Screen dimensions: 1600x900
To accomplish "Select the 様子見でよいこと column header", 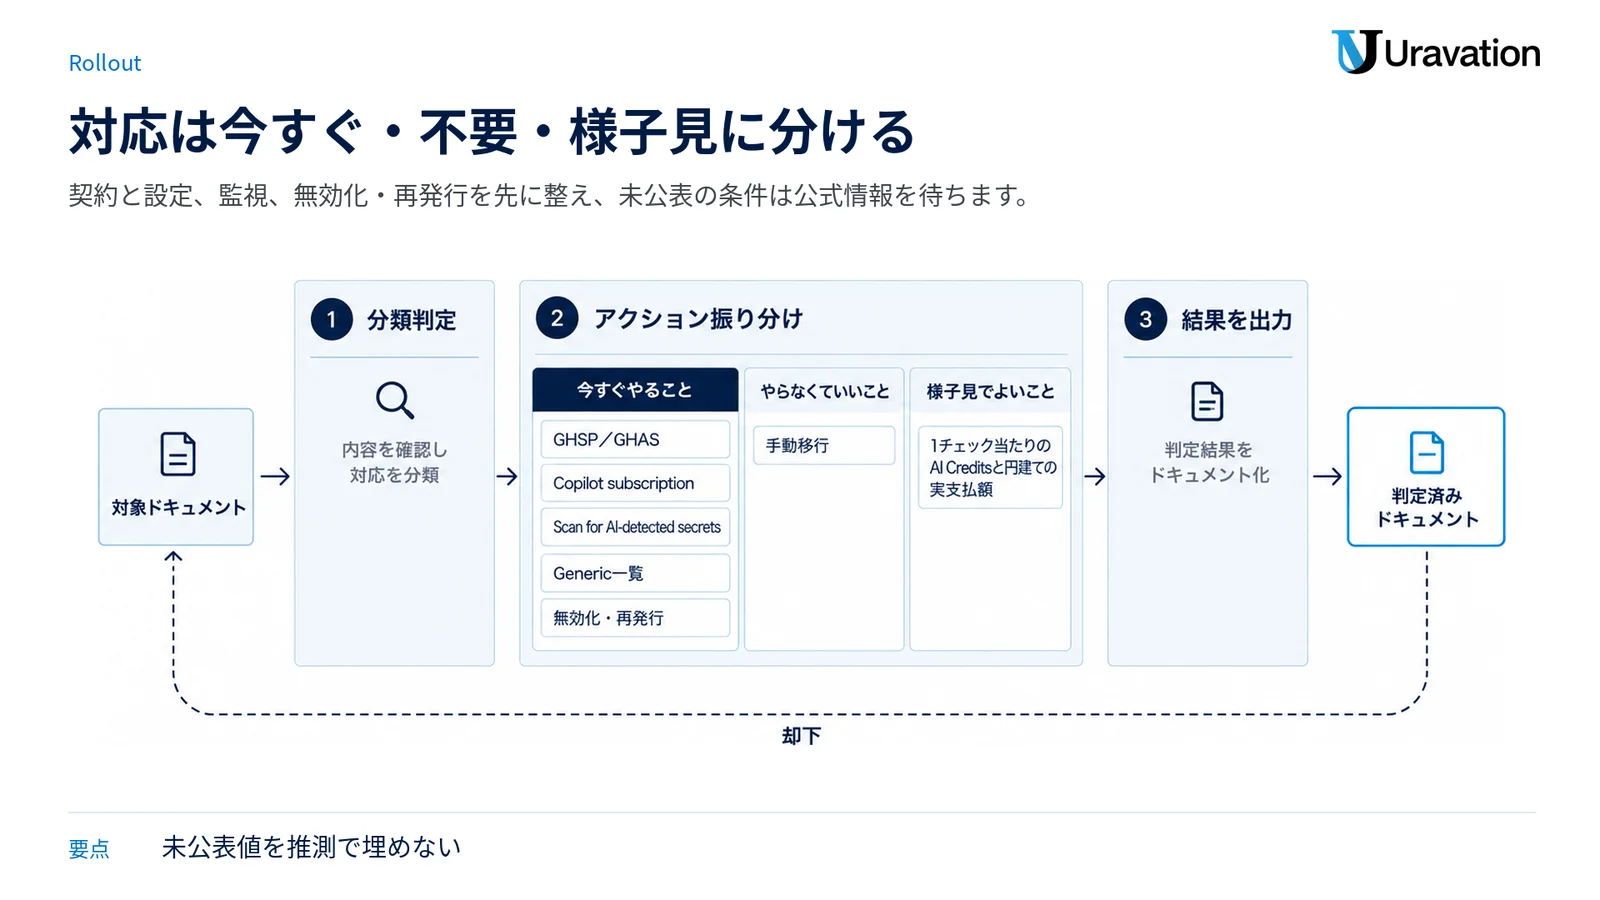I will pyautogui.click(x=990, y=391).
